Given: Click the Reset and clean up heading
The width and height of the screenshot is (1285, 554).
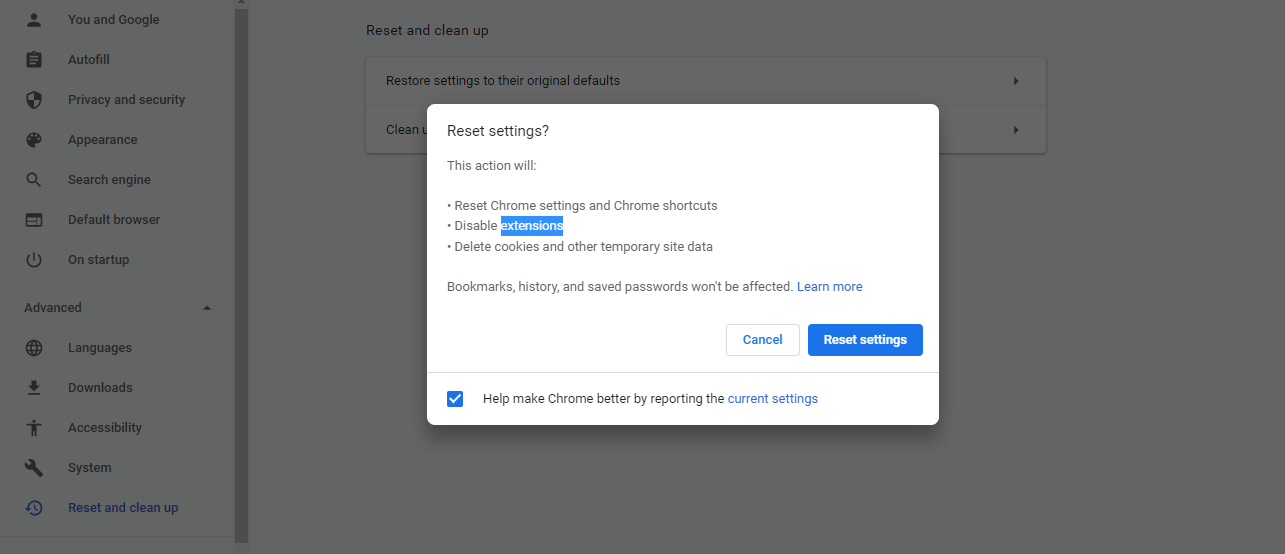Looking at the screenshot, I should click(x=427, y=31).
